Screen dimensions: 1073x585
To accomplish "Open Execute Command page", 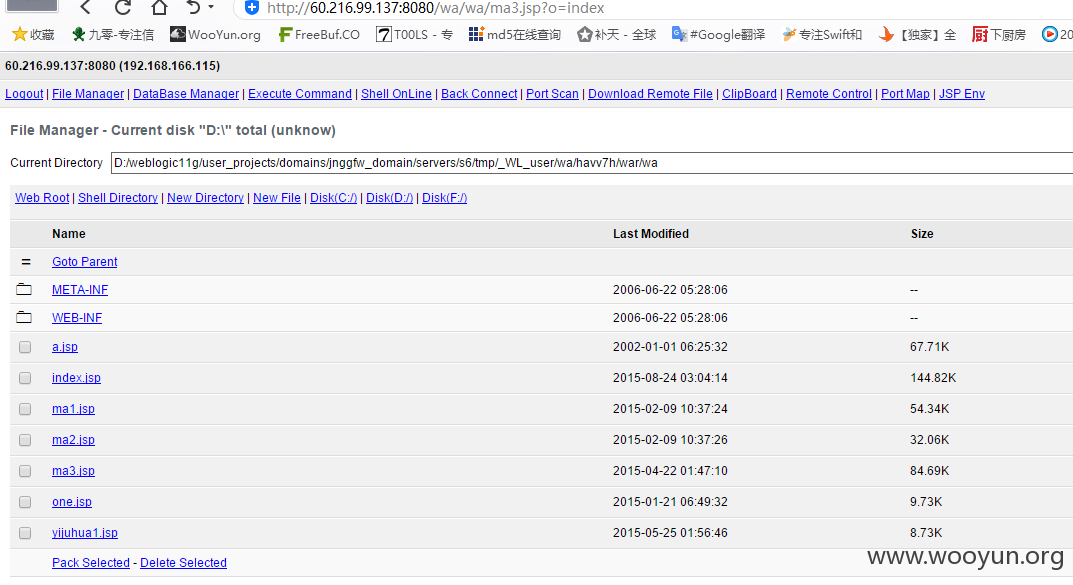I will click(300, 94).
